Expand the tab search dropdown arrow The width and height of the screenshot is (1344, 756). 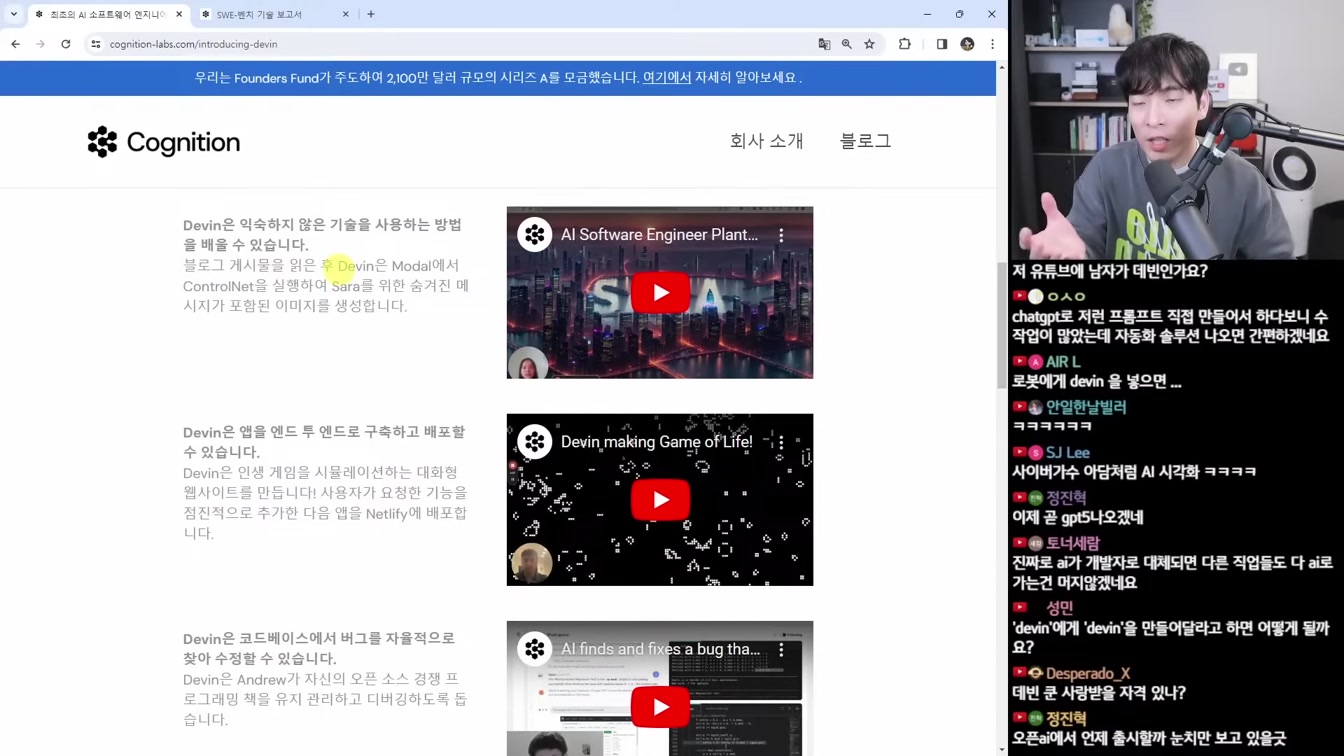pyautogui.click(x=13, y=14)
